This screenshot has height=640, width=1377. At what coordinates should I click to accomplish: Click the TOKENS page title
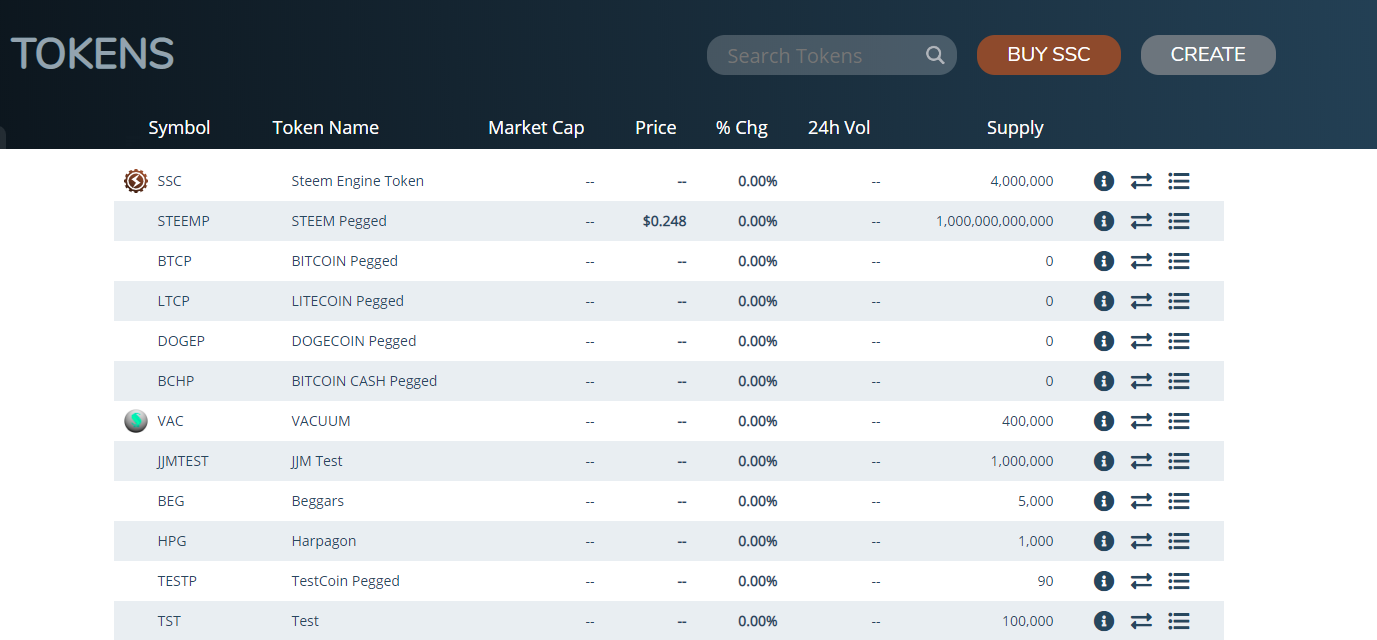(92, 54)
